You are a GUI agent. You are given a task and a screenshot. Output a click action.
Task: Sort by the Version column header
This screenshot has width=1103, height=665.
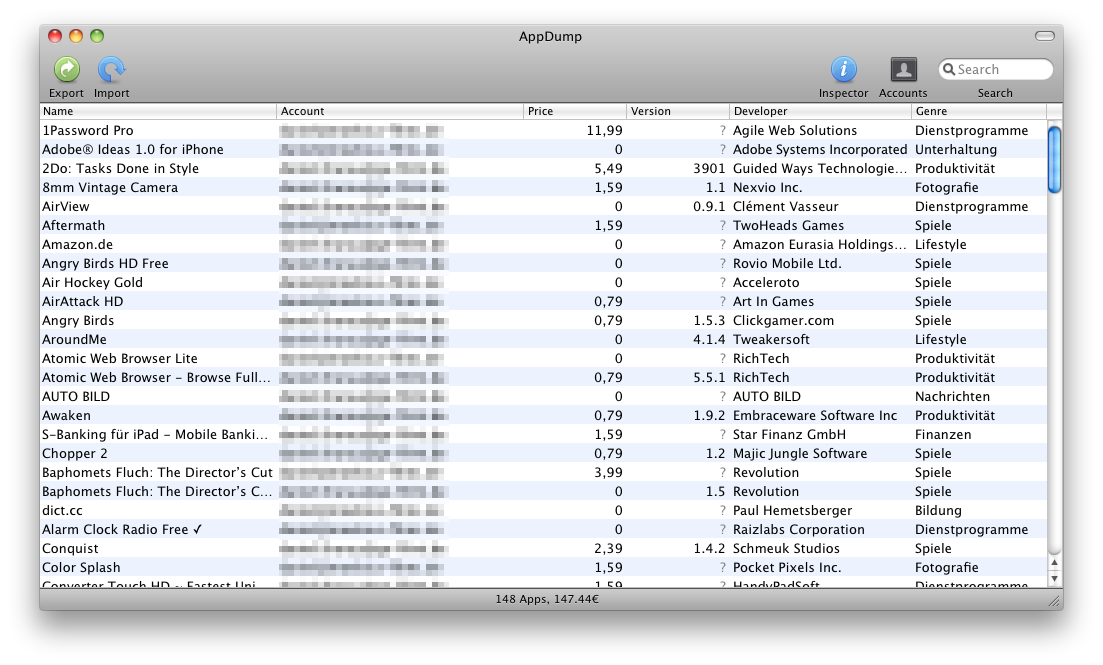tap(677, 111)
